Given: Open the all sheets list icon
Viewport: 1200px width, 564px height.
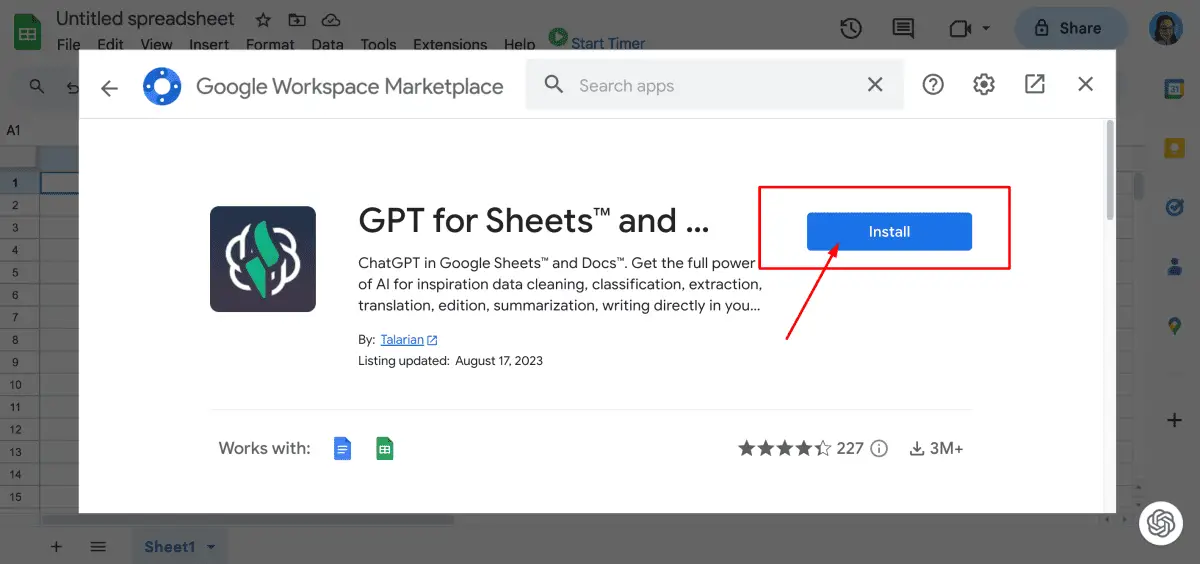Looking at the screenshot, I should (x=98, y=546).
